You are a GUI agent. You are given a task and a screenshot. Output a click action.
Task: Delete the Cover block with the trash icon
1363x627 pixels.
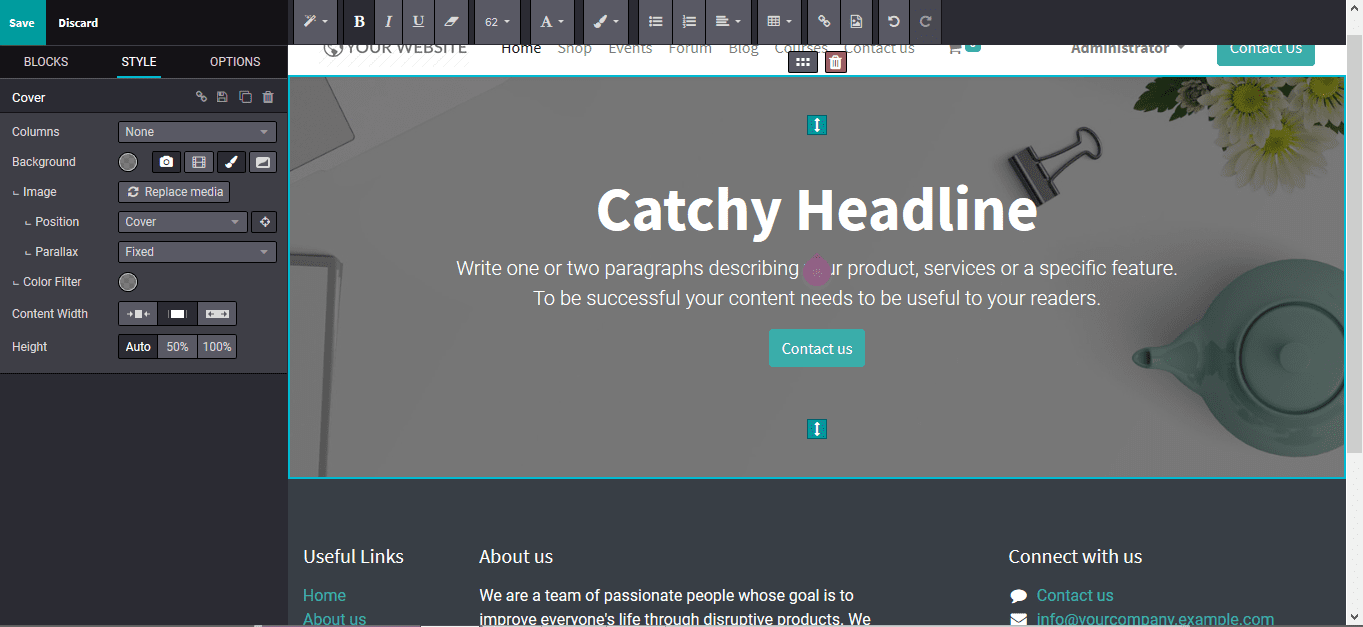point(267,97)
